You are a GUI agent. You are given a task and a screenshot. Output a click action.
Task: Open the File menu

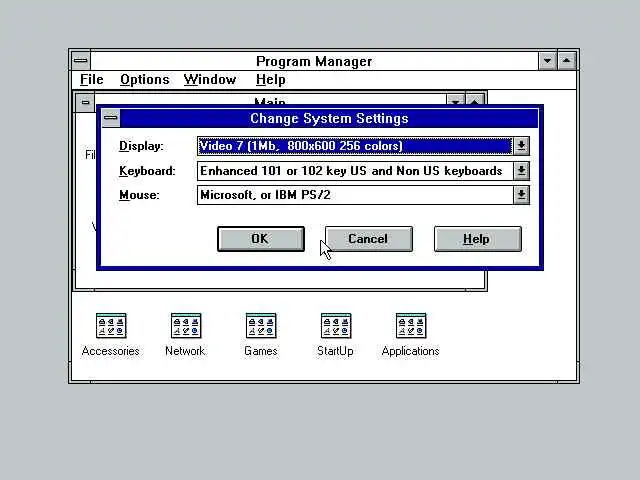click(91, 80)
